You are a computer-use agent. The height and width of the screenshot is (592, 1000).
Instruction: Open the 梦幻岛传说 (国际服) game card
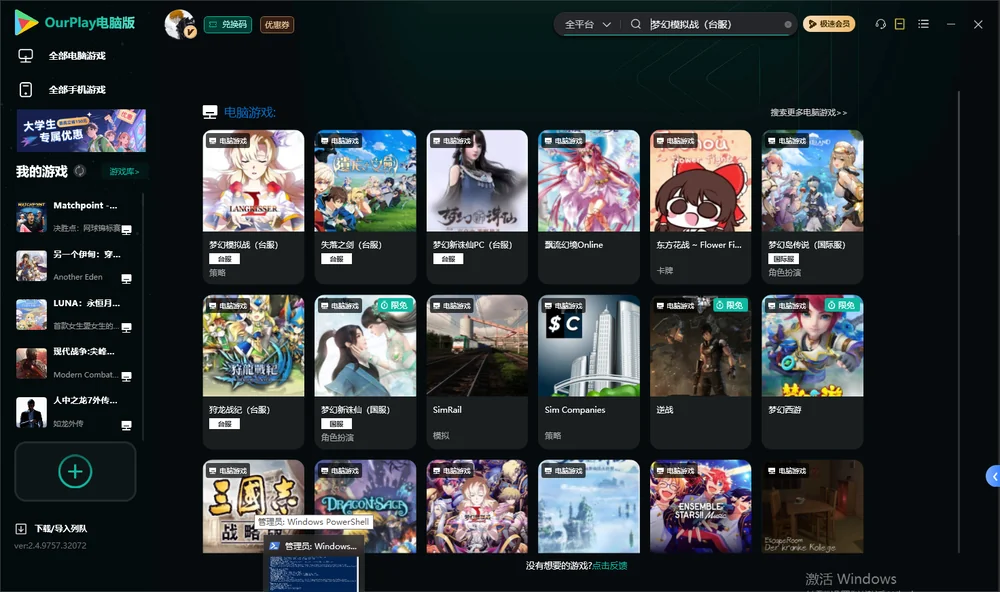pos(812,207)
